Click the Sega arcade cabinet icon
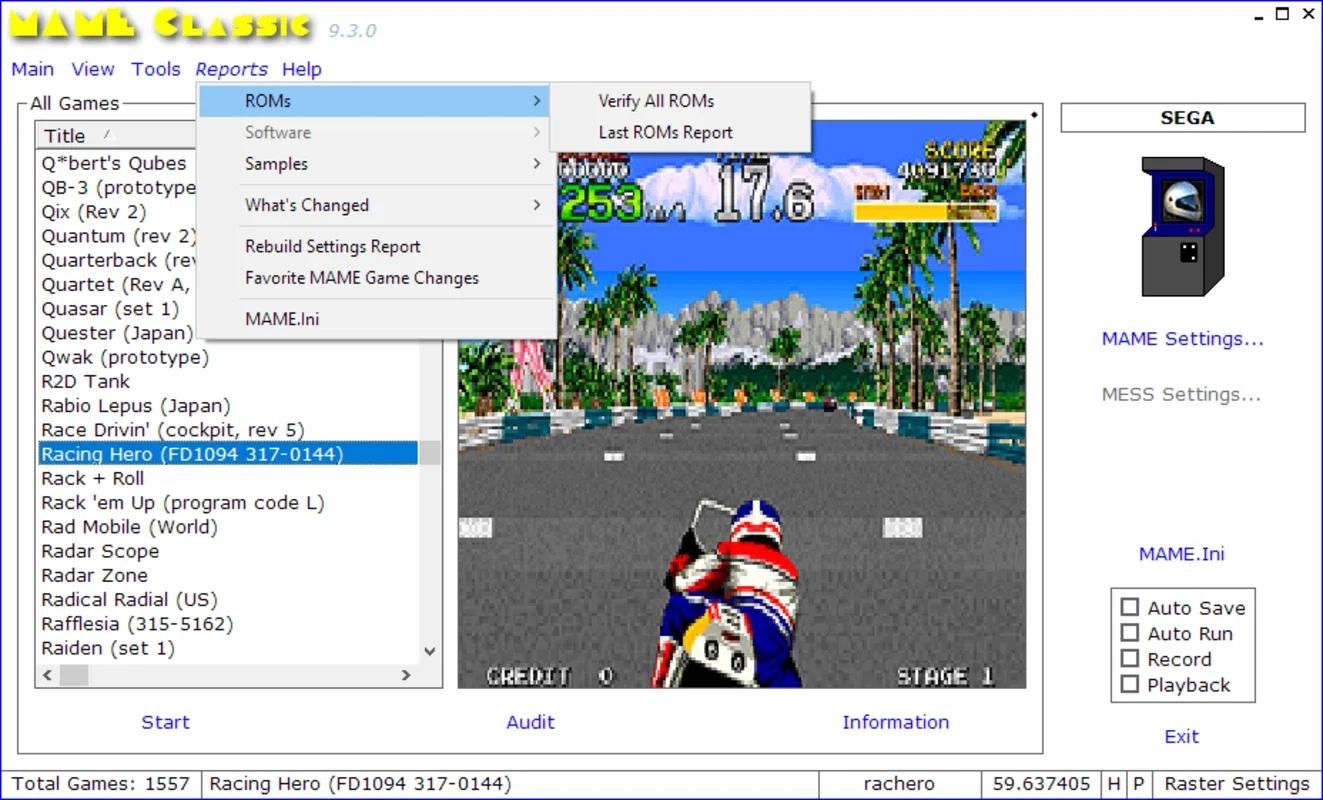1323x800 pixels. pos(1183,226)
